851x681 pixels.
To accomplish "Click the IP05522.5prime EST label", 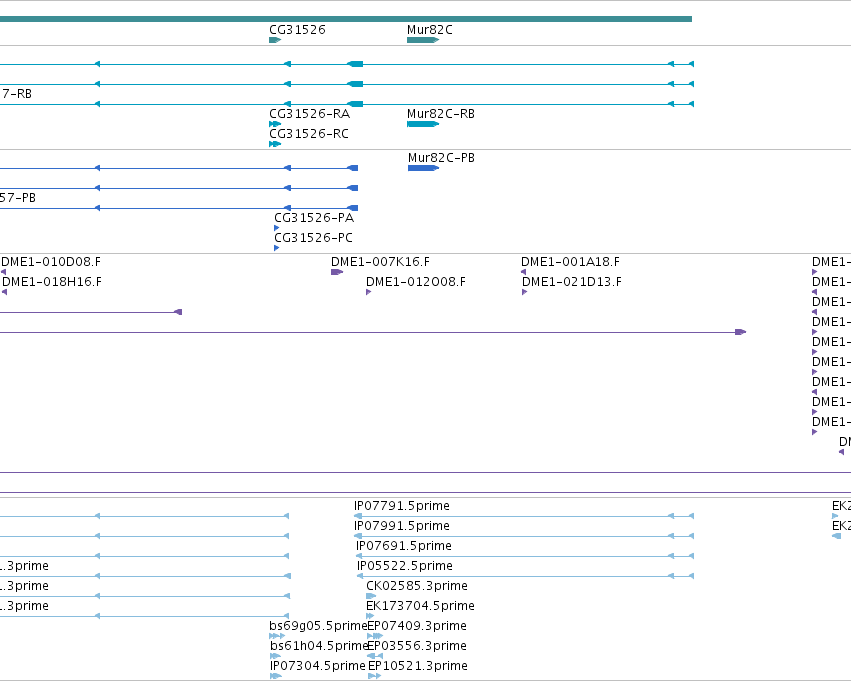I will [405, 566].
